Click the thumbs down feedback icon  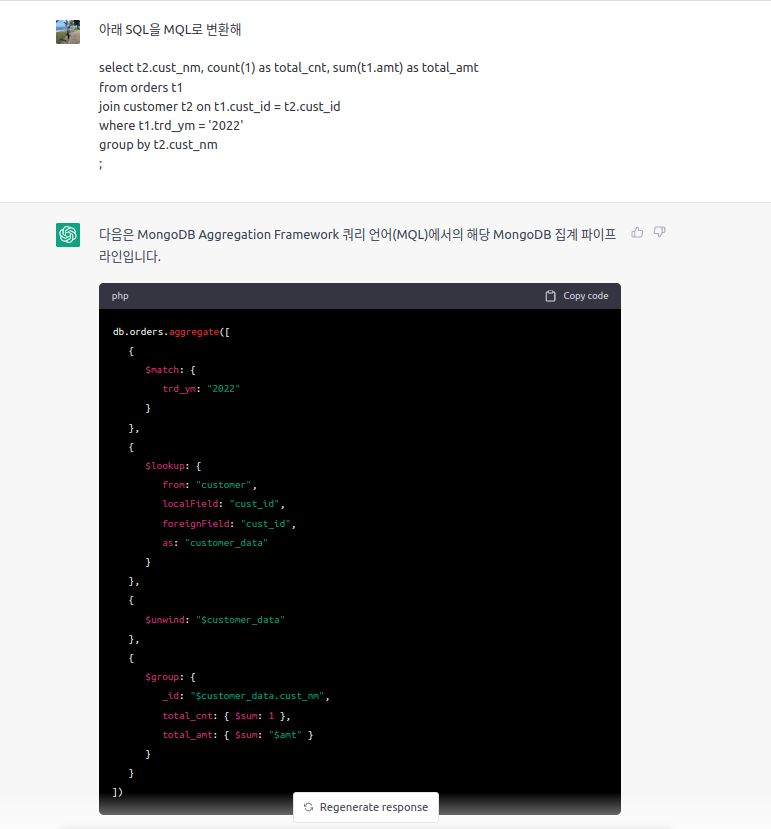(x=659, y=232)
